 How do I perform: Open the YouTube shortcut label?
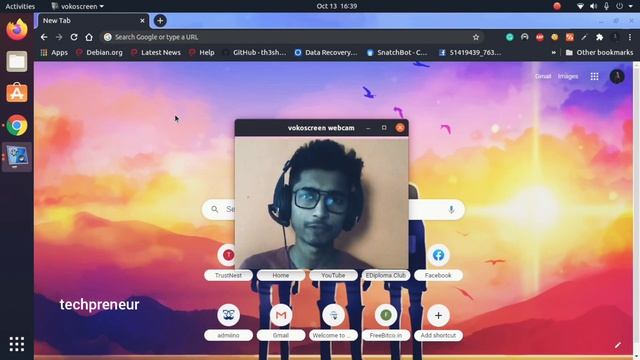[333, 276]
